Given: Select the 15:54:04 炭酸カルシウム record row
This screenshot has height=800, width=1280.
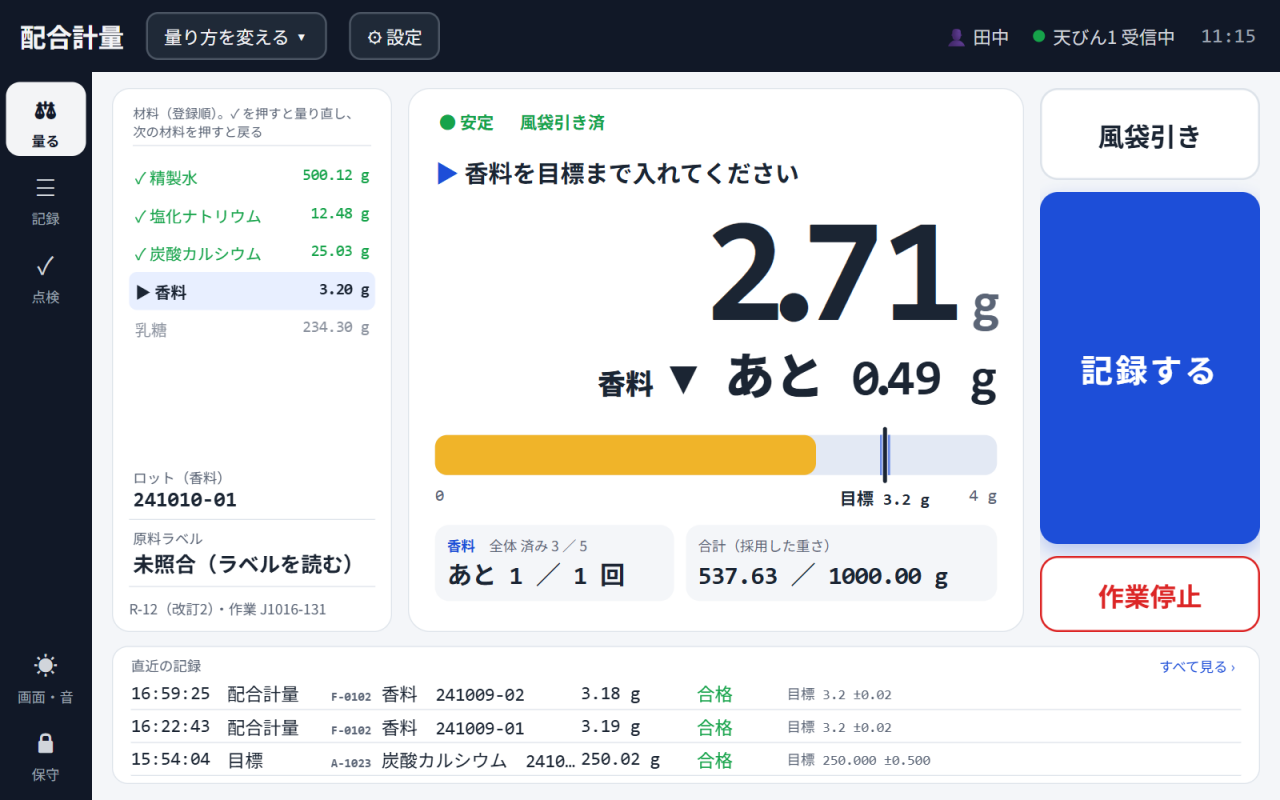Looking at the screenshot, I should click(686, 760).
